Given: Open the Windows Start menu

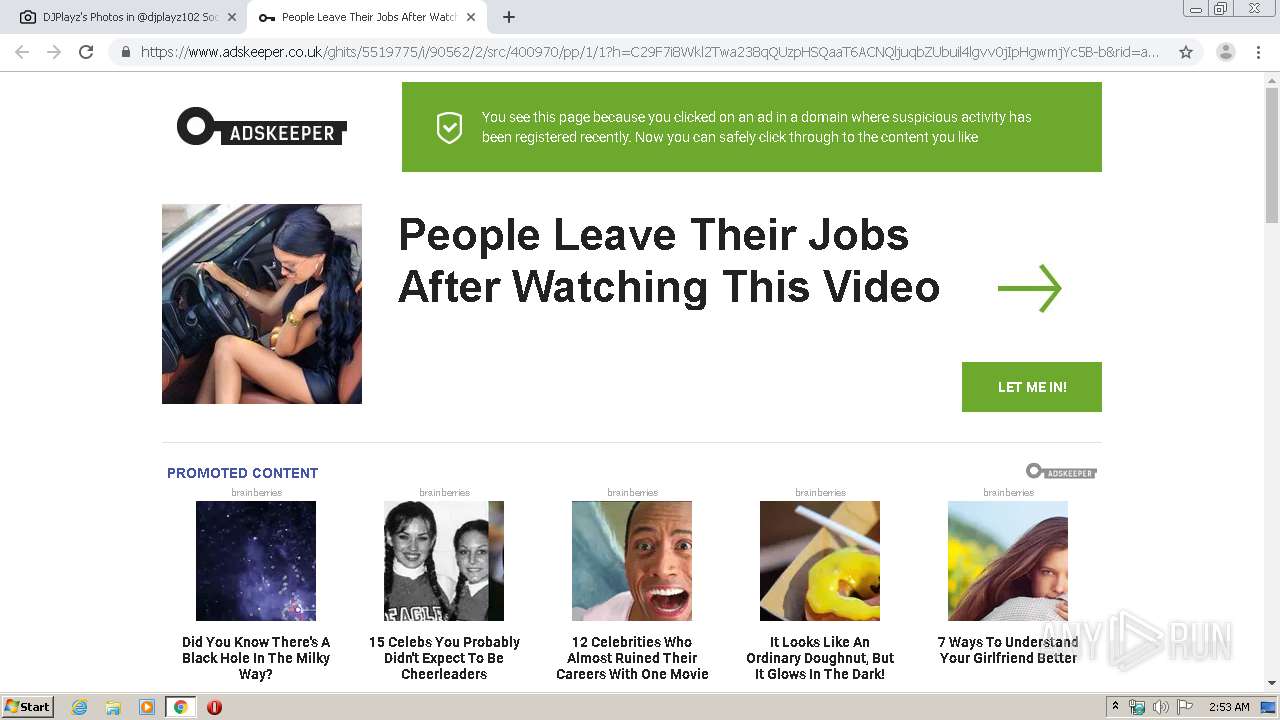Looking at the screenshot, I should point(28,706).
